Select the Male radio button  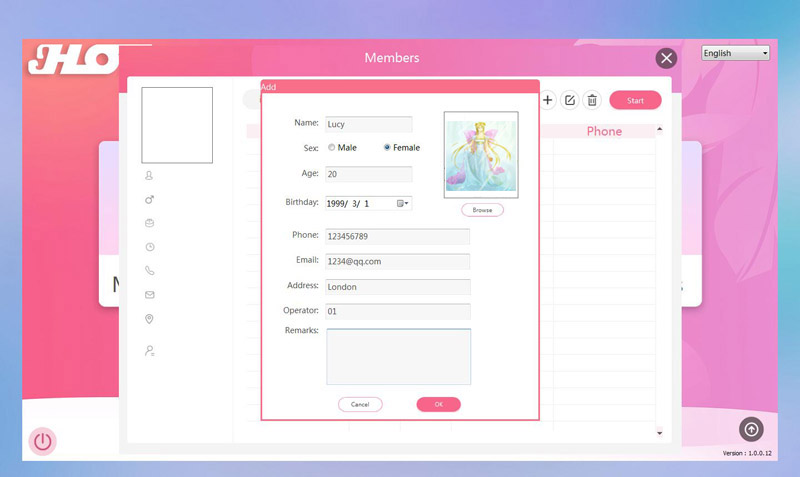coord(332,147)
